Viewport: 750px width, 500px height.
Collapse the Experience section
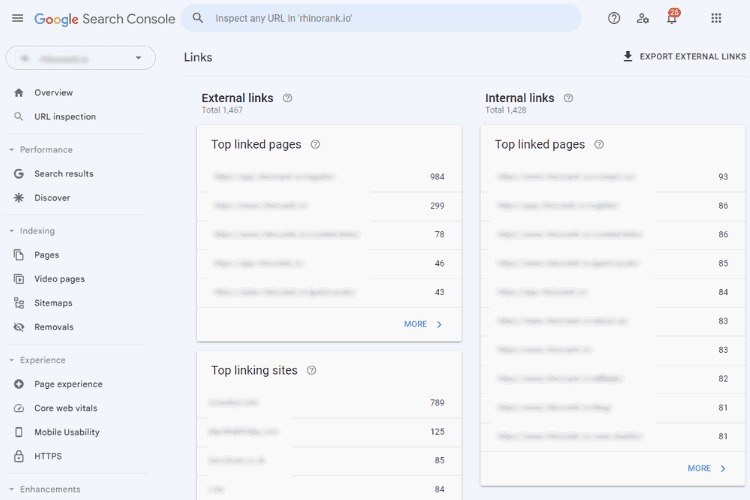[x=11, y=360]
